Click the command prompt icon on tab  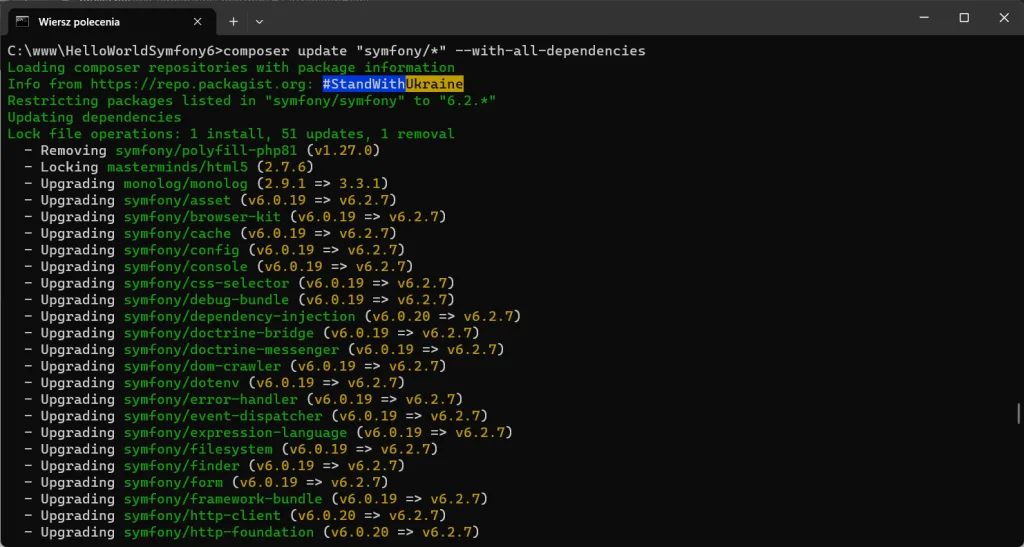[22, 22]
